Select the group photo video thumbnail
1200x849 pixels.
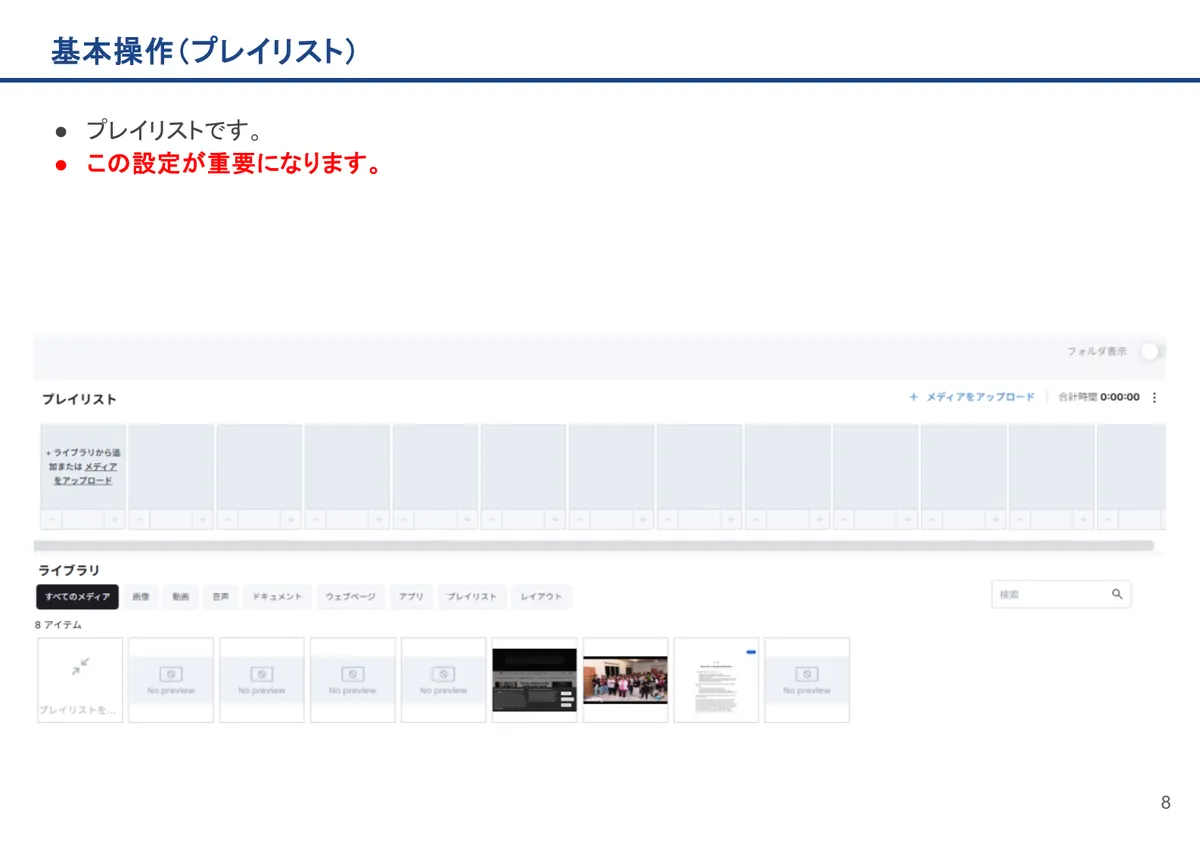click(x=626, y=680)
